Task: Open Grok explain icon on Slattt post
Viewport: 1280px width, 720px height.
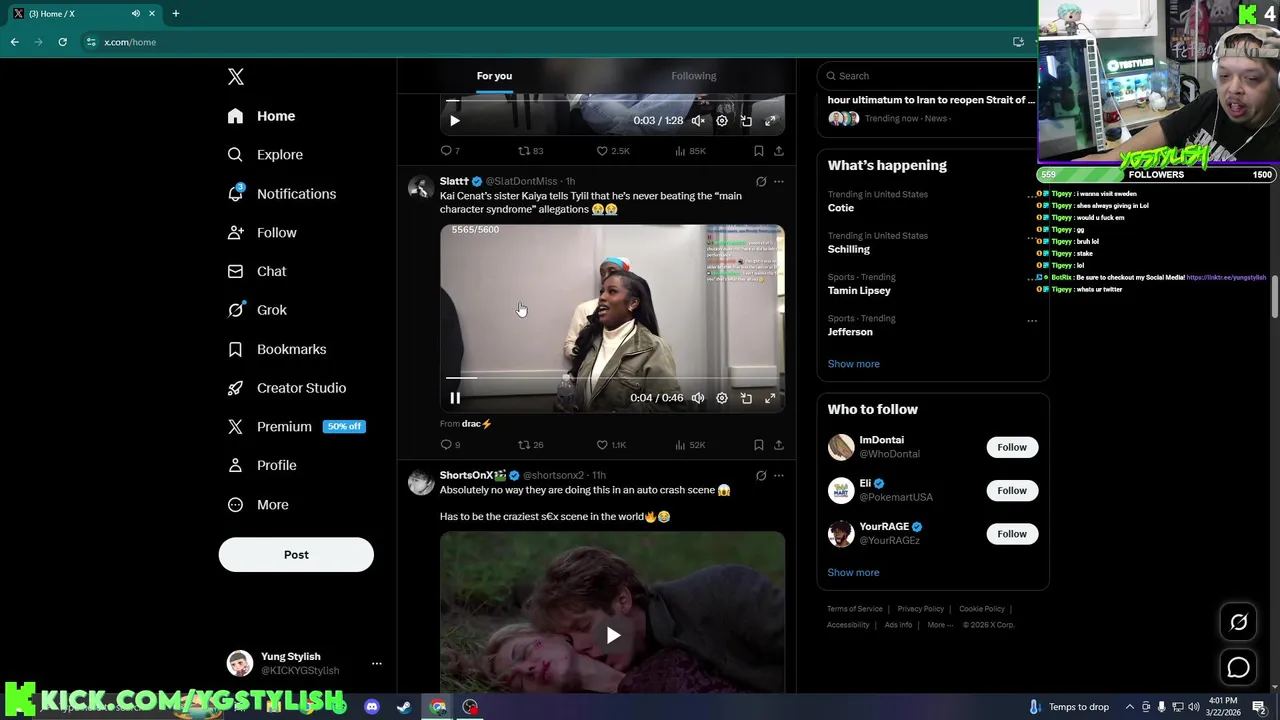Action: 761,182
